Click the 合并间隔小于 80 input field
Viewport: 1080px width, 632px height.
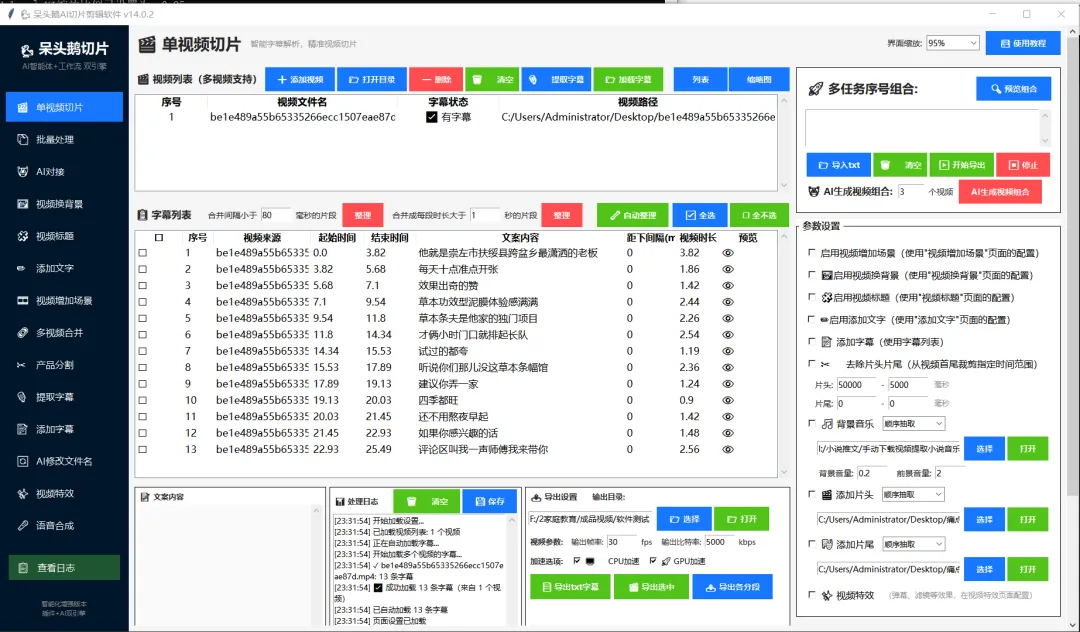[275, 215]
